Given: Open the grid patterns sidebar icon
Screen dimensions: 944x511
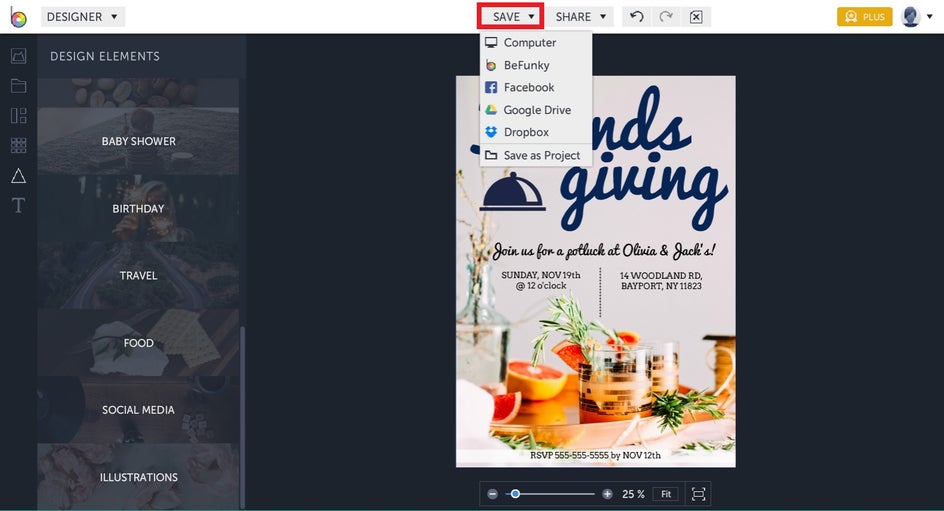Looking at the screenshot, I should (19, 145).
